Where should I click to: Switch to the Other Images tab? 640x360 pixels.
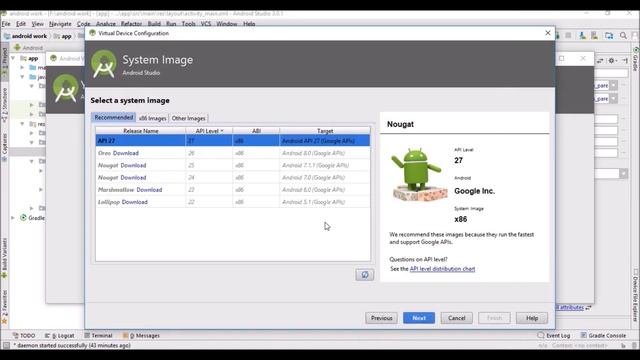click(x=188, y=118)
